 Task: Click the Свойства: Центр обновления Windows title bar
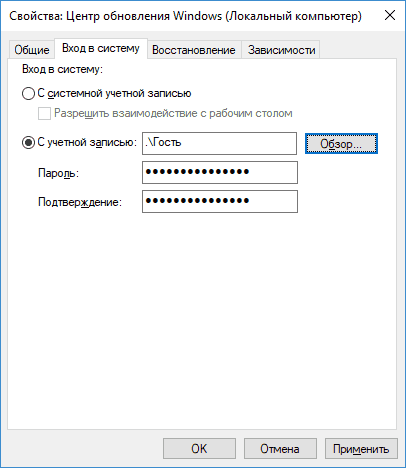pos(185,16)
